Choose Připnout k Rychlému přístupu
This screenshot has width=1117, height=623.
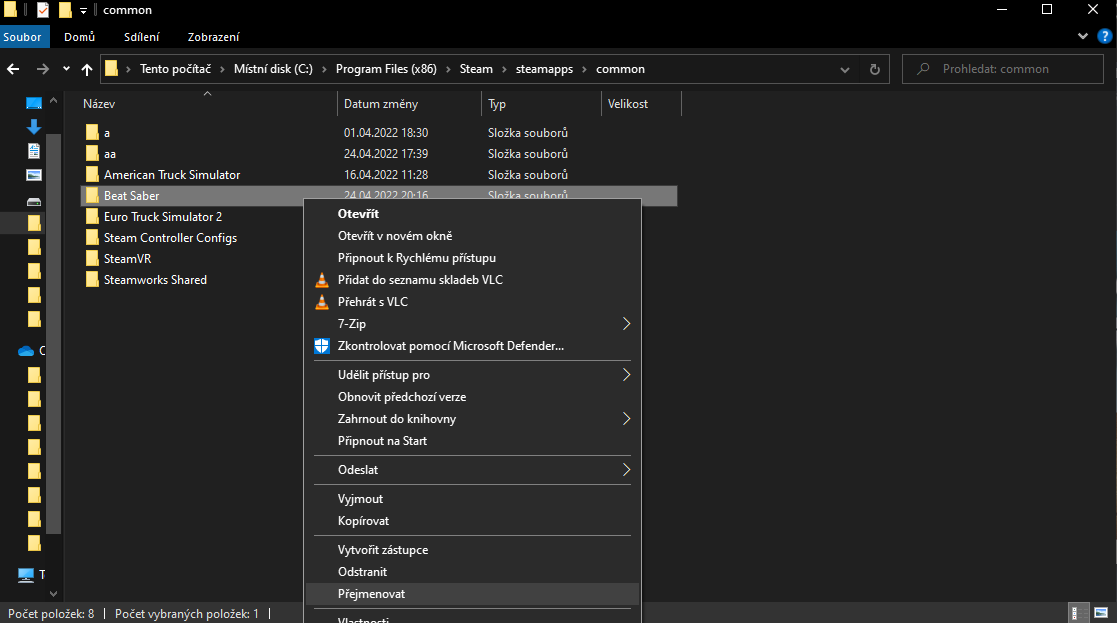(x=472, y=258)
